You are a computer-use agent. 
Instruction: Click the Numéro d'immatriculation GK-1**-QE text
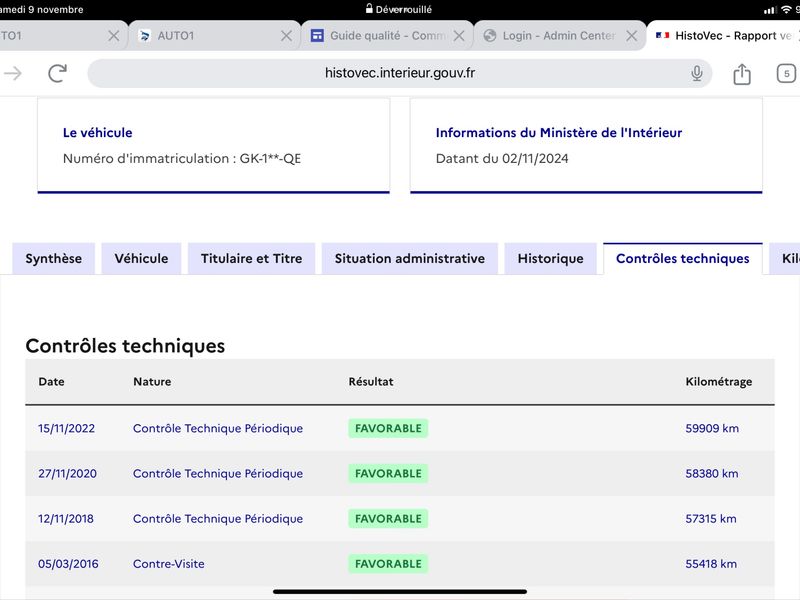click(182, 159)
